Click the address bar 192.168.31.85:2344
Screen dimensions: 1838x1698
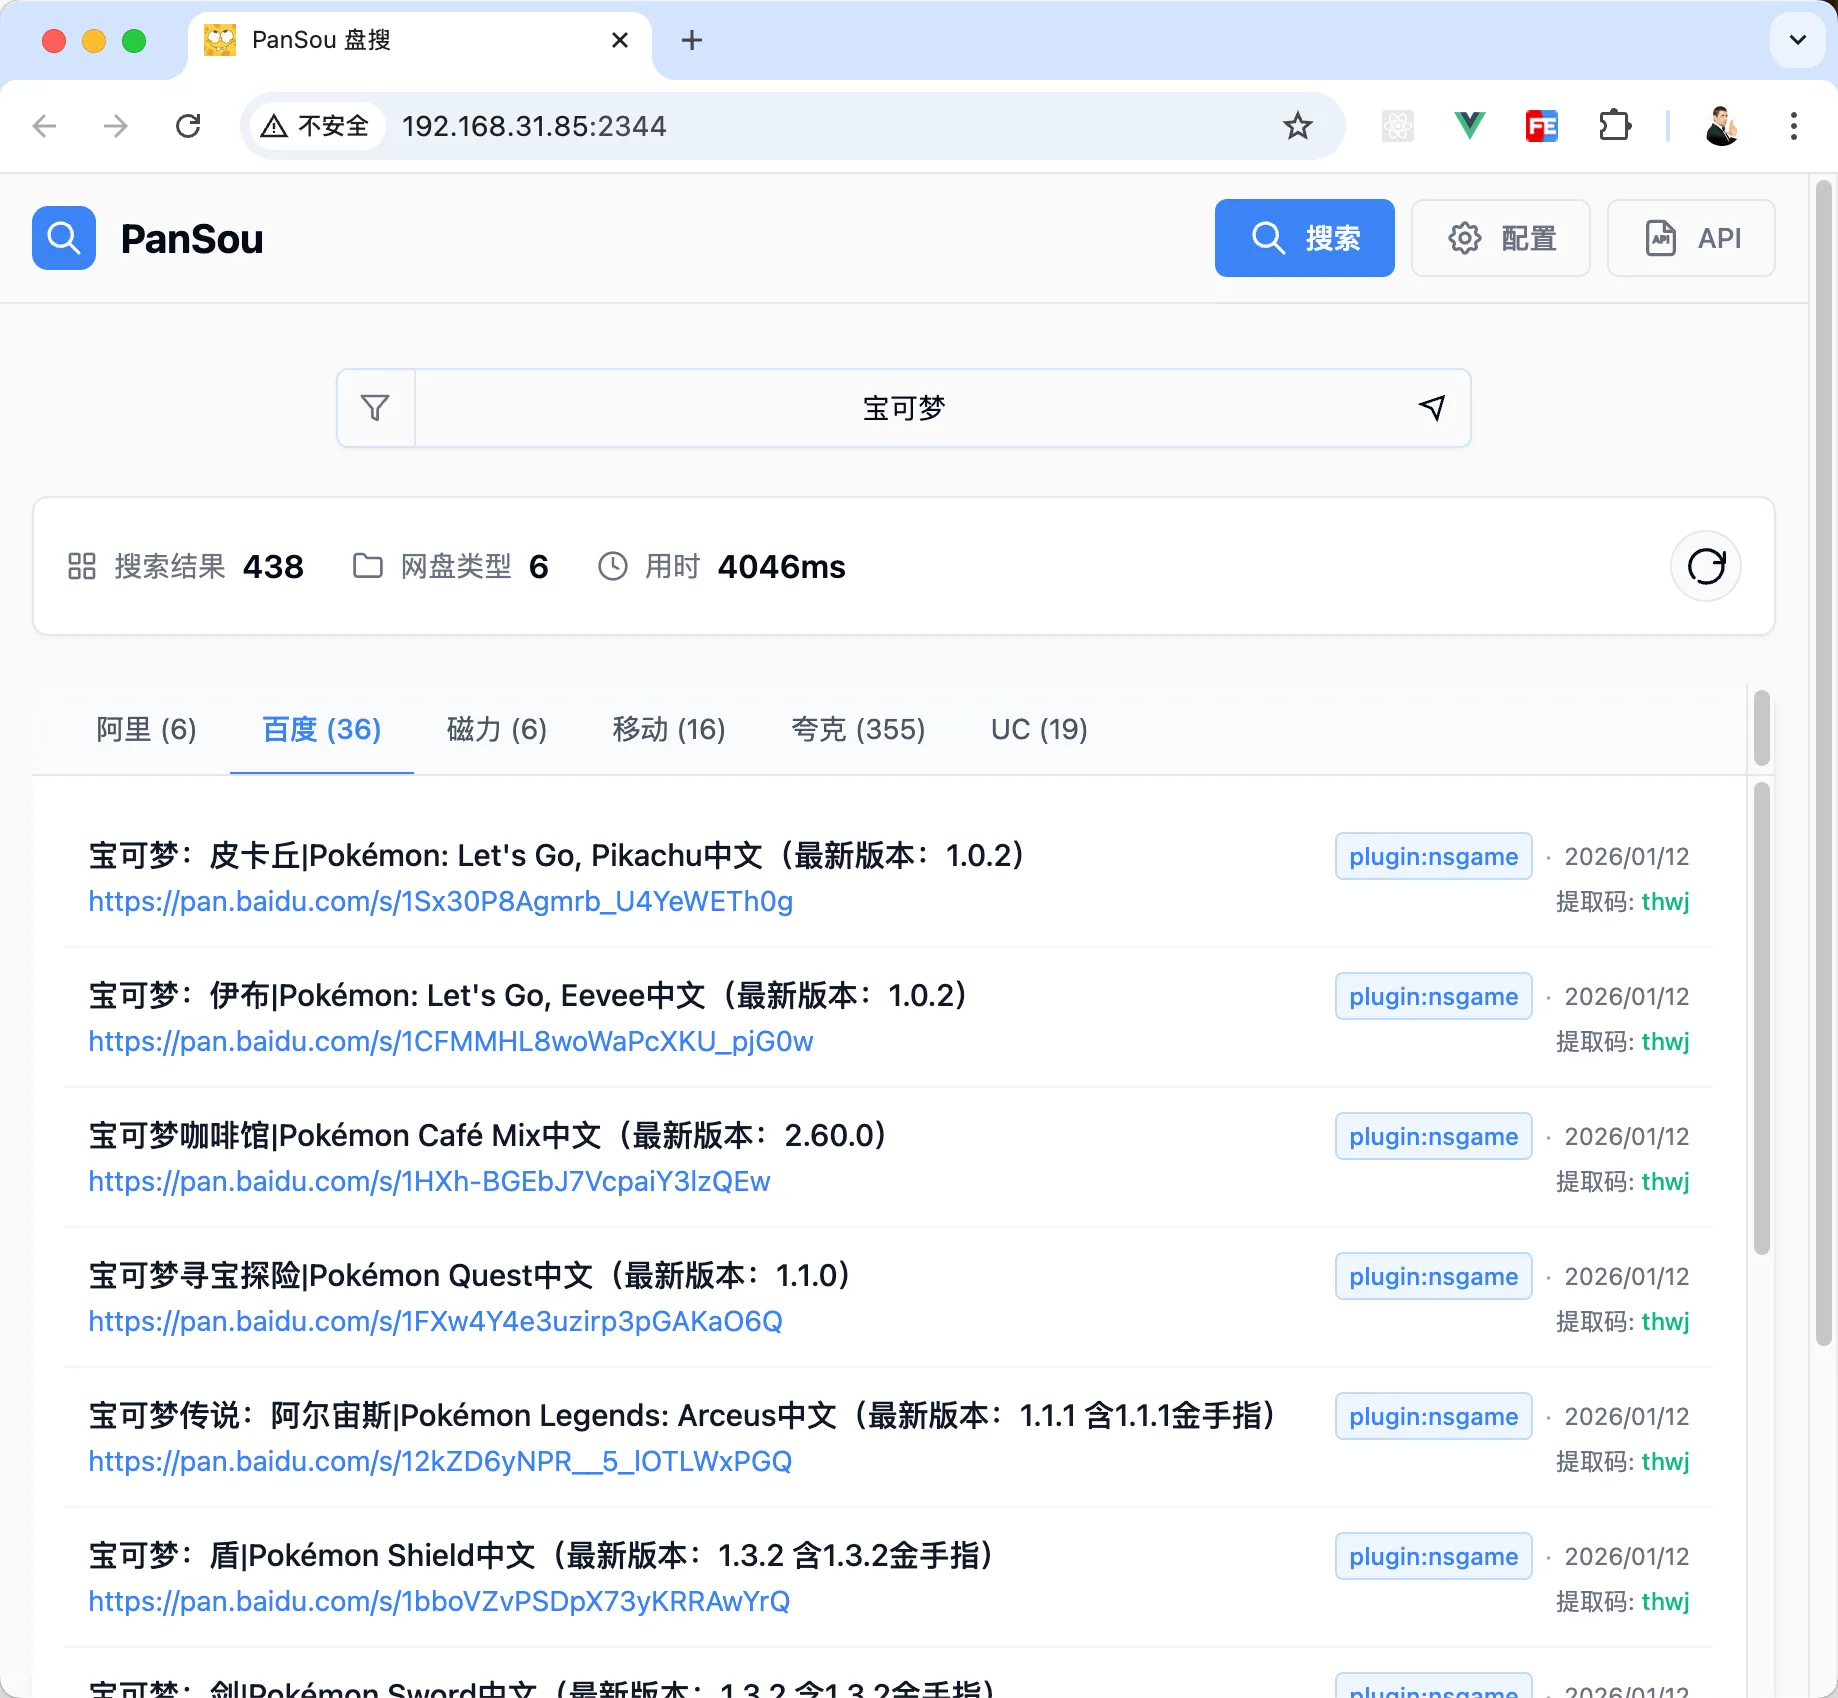coord(534,126)
